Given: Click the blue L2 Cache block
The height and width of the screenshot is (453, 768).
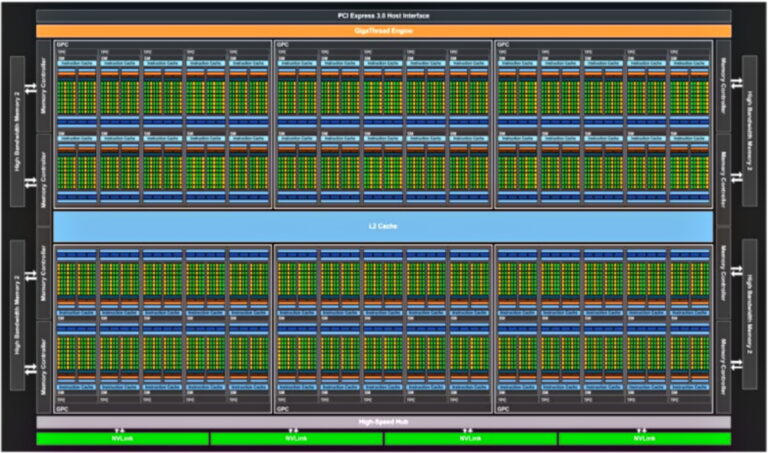Looking at the screenshot, I should (384, 227).
